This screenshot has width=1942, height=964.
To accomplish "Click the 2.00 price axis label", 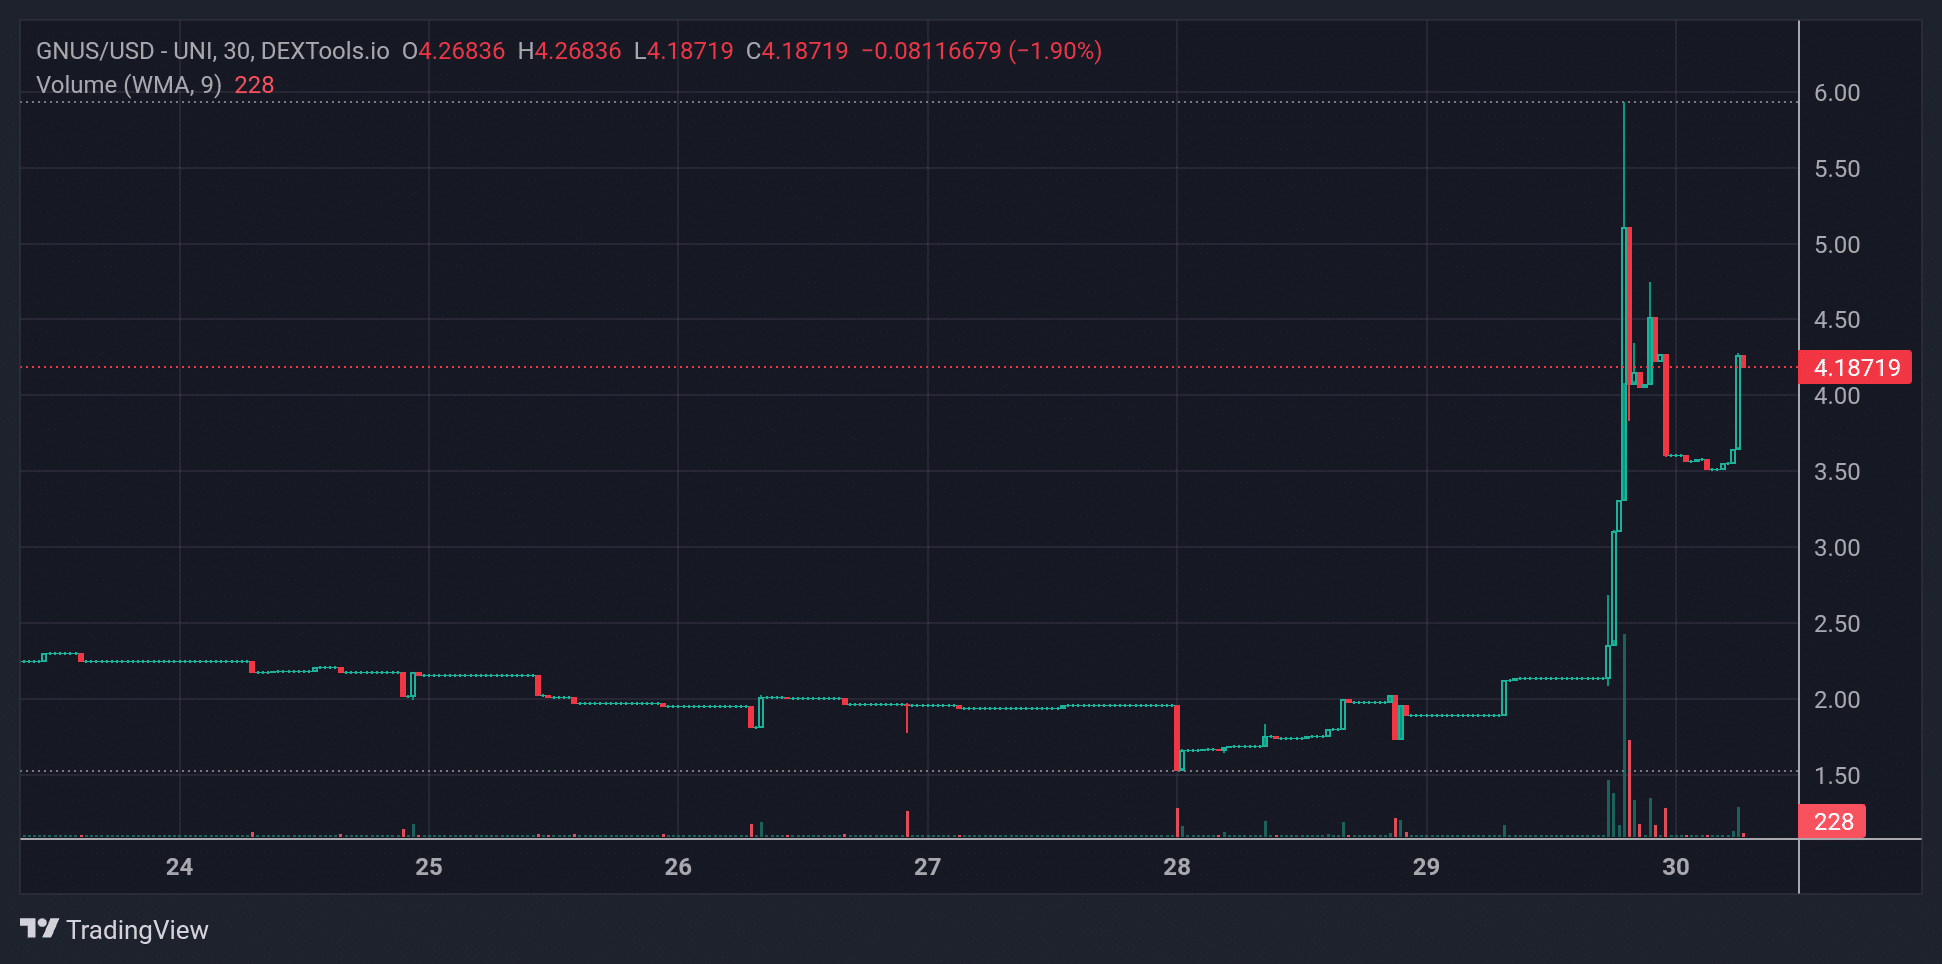I will coord(1837,700).
